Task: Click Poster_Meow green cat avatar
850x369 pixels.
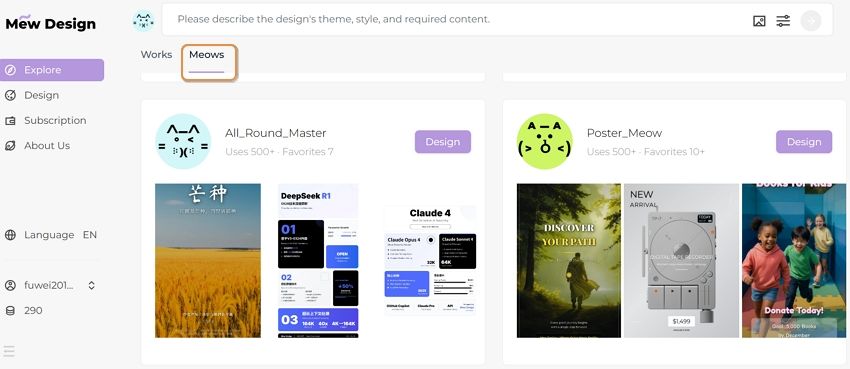Action: click(544, 141)
